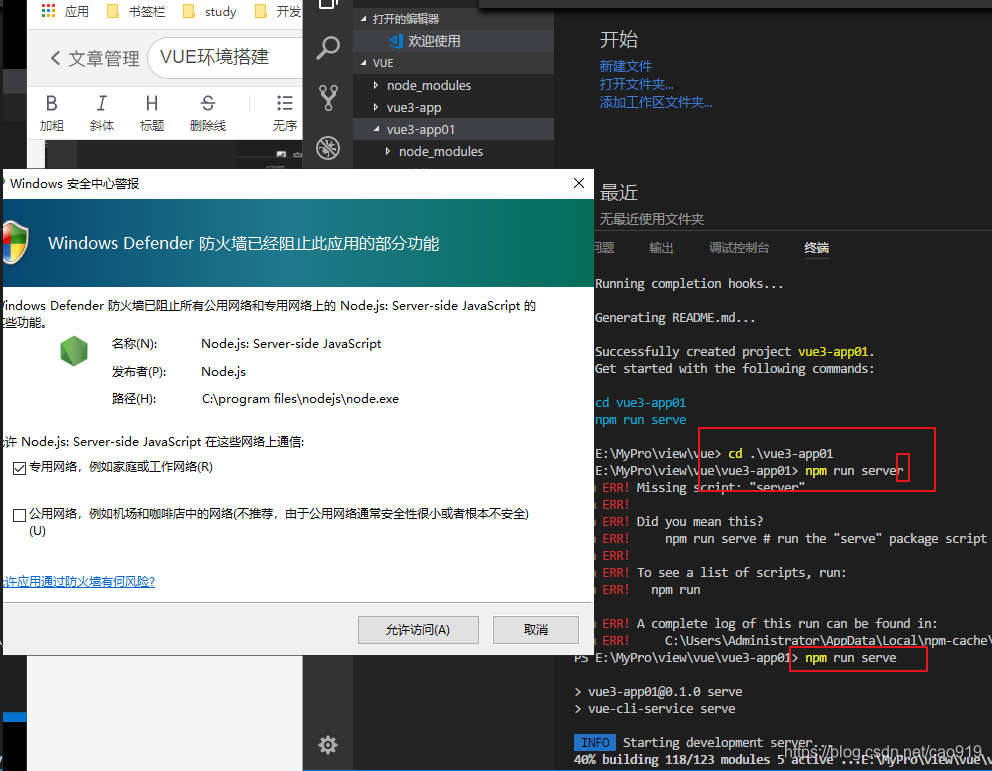The image size is (992, 771).
Task: Click 无最近使用文件夹 text
Action: pos(652,219)
